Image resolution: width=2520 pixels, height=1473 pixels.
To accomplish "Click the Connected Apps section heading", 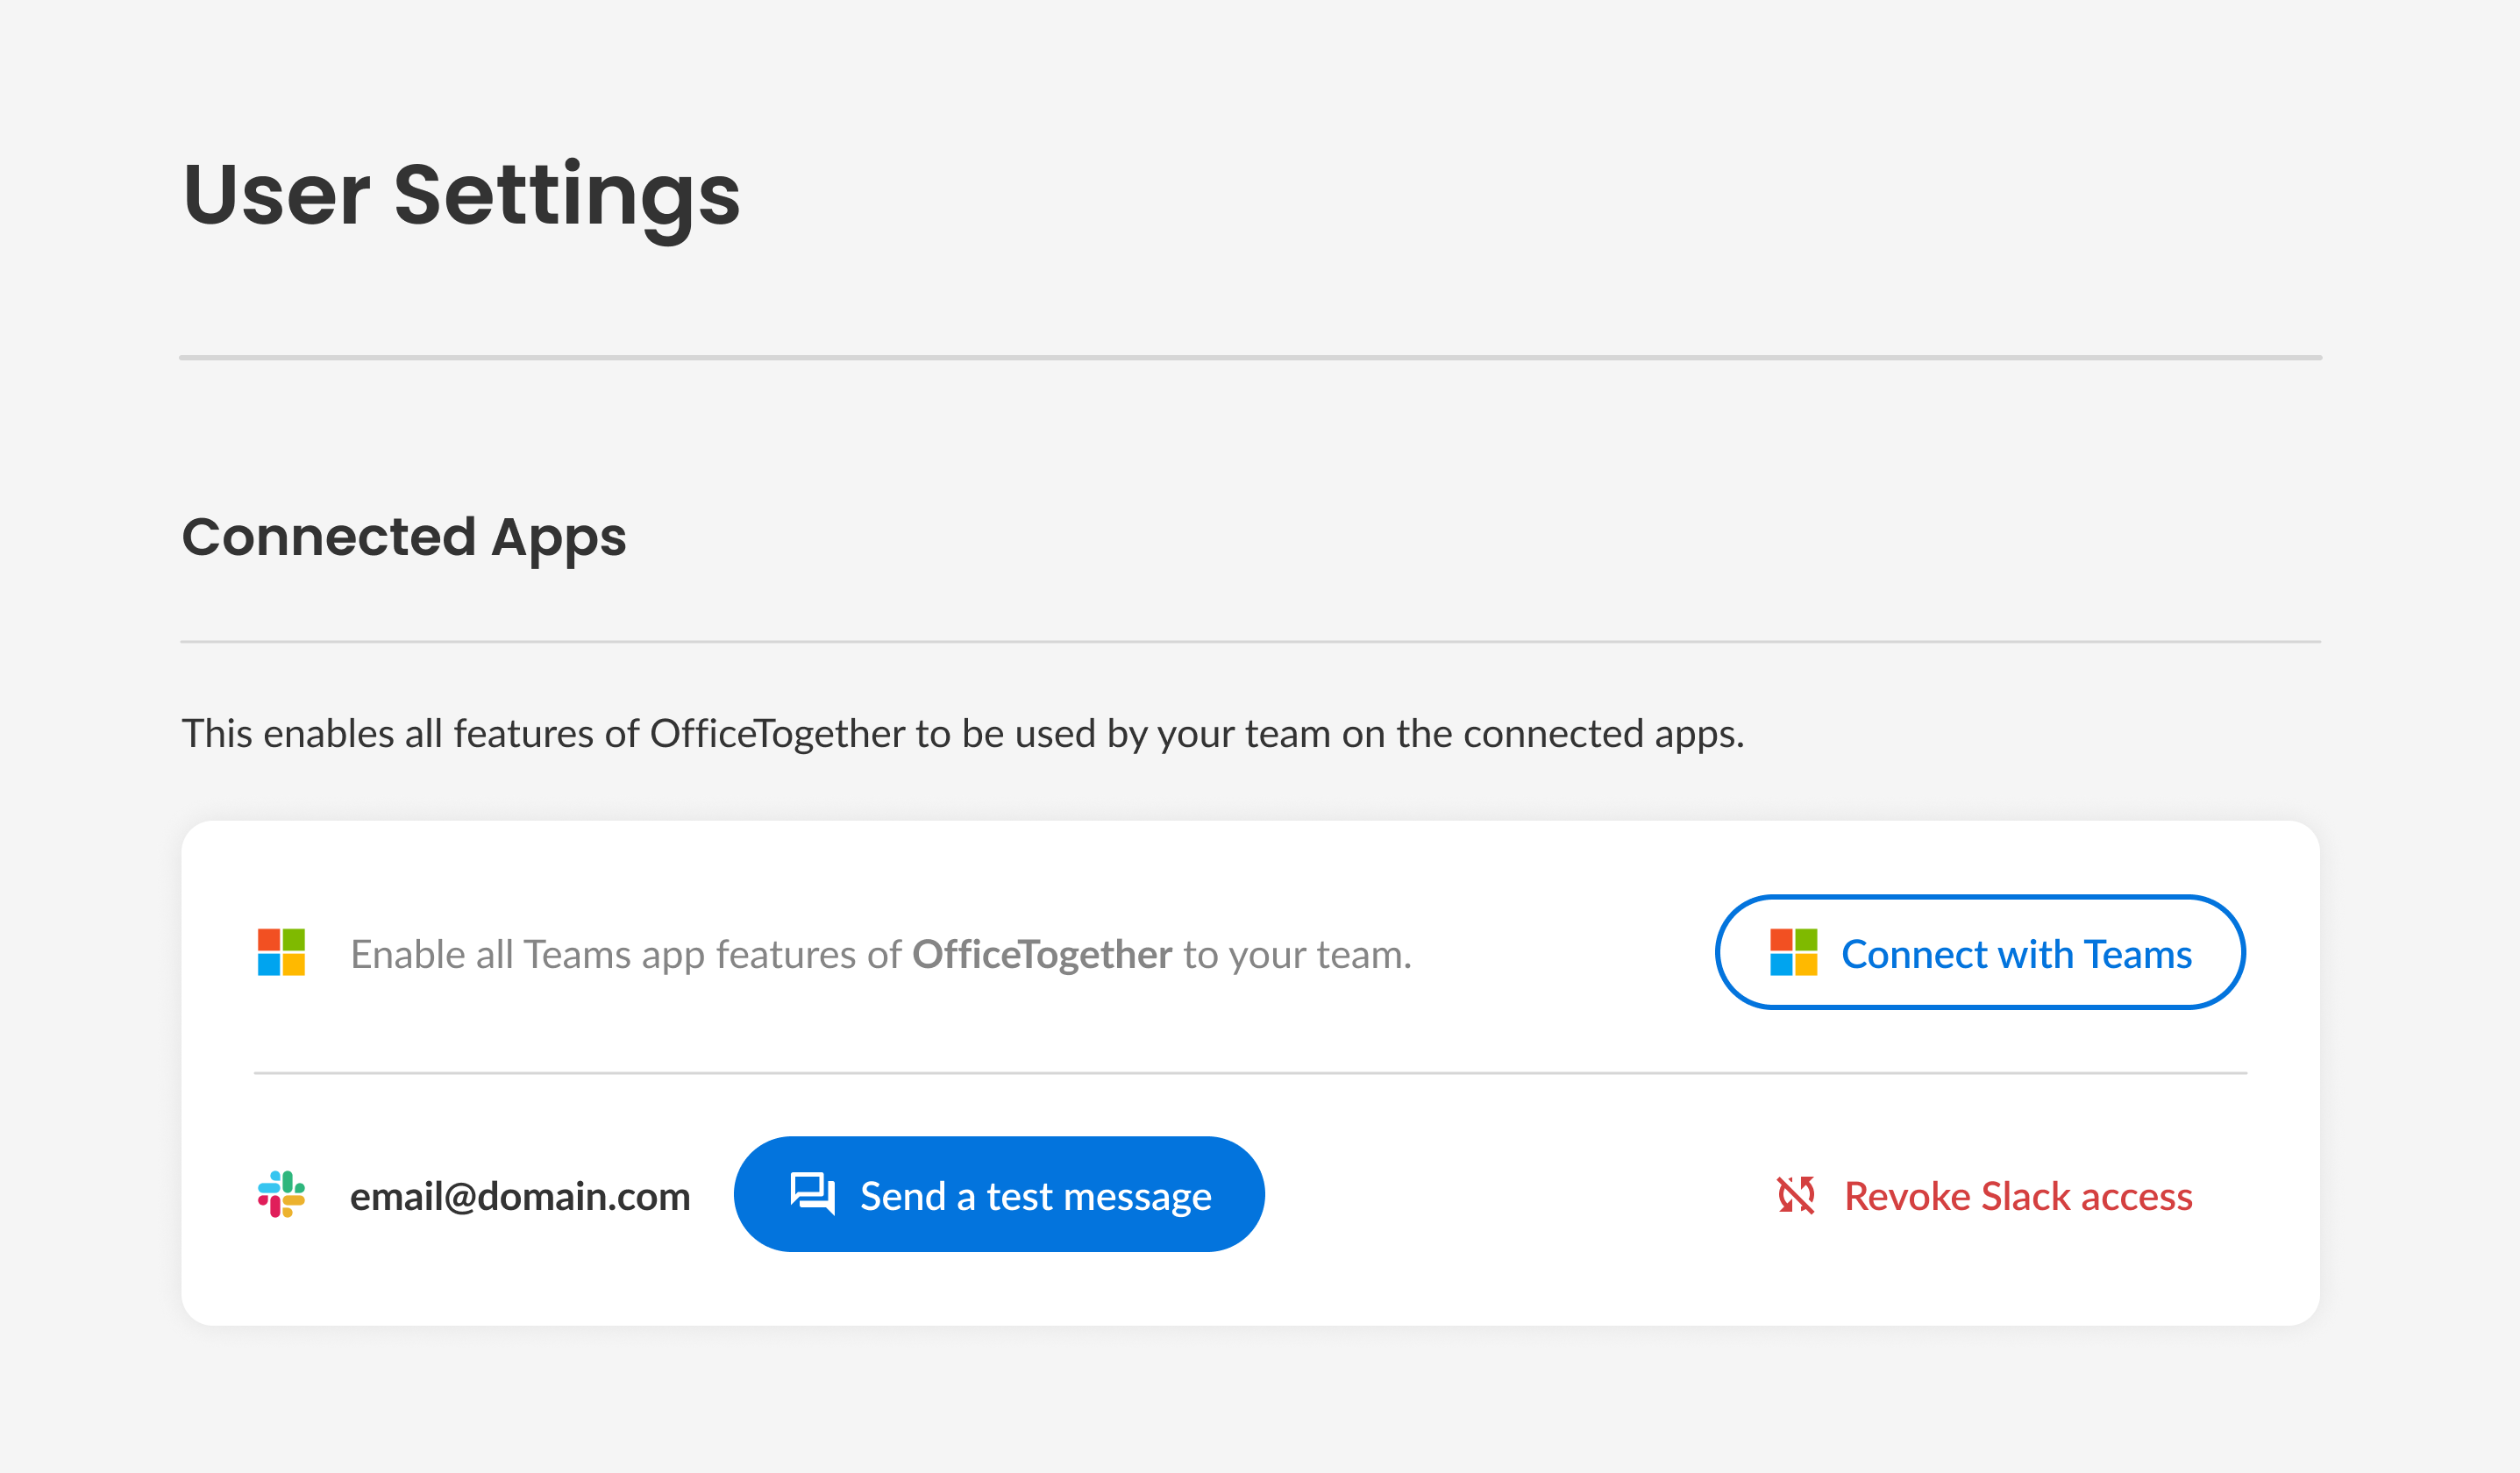I will click(404, 538).
